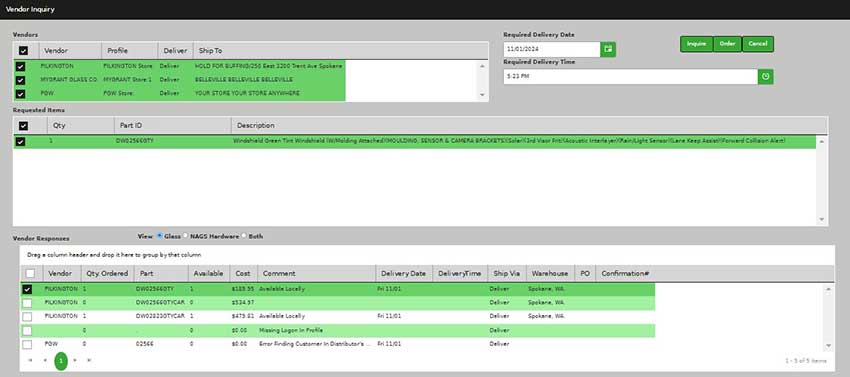
Task: Sort responses by Delivery Date column
Action: coord(404,273)
